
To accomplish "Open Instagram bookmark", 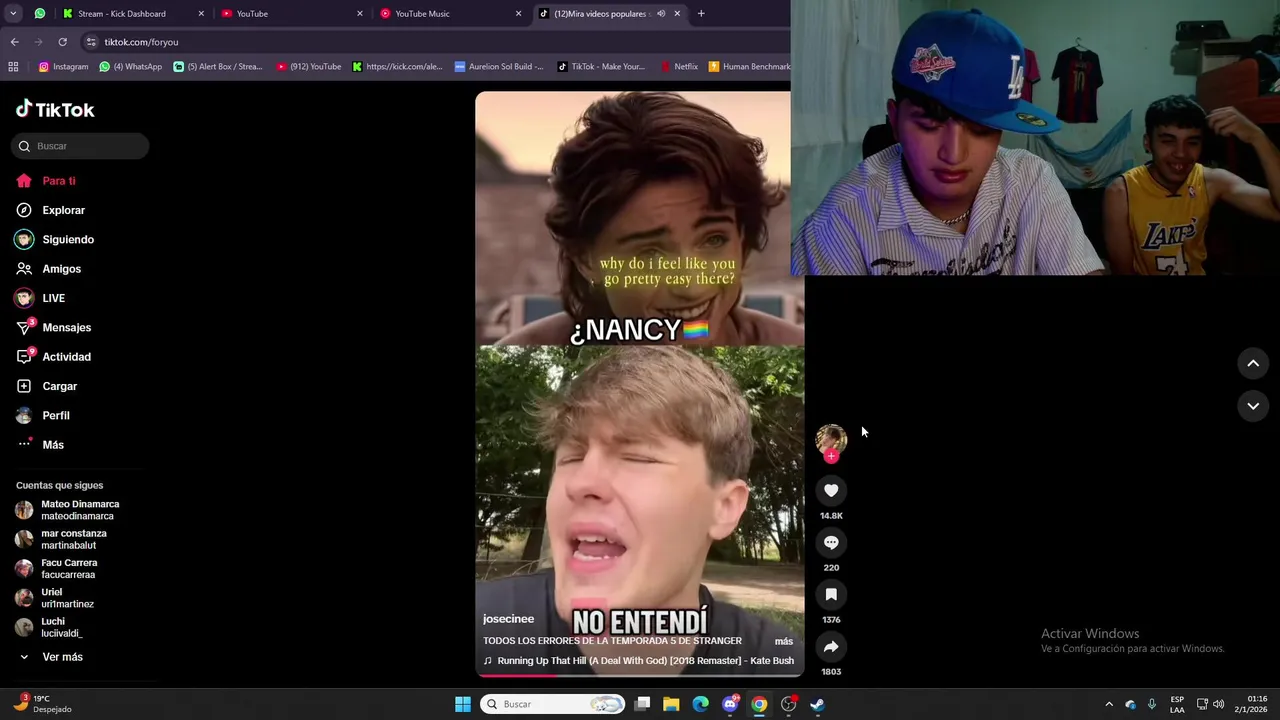I will [63, 67].
